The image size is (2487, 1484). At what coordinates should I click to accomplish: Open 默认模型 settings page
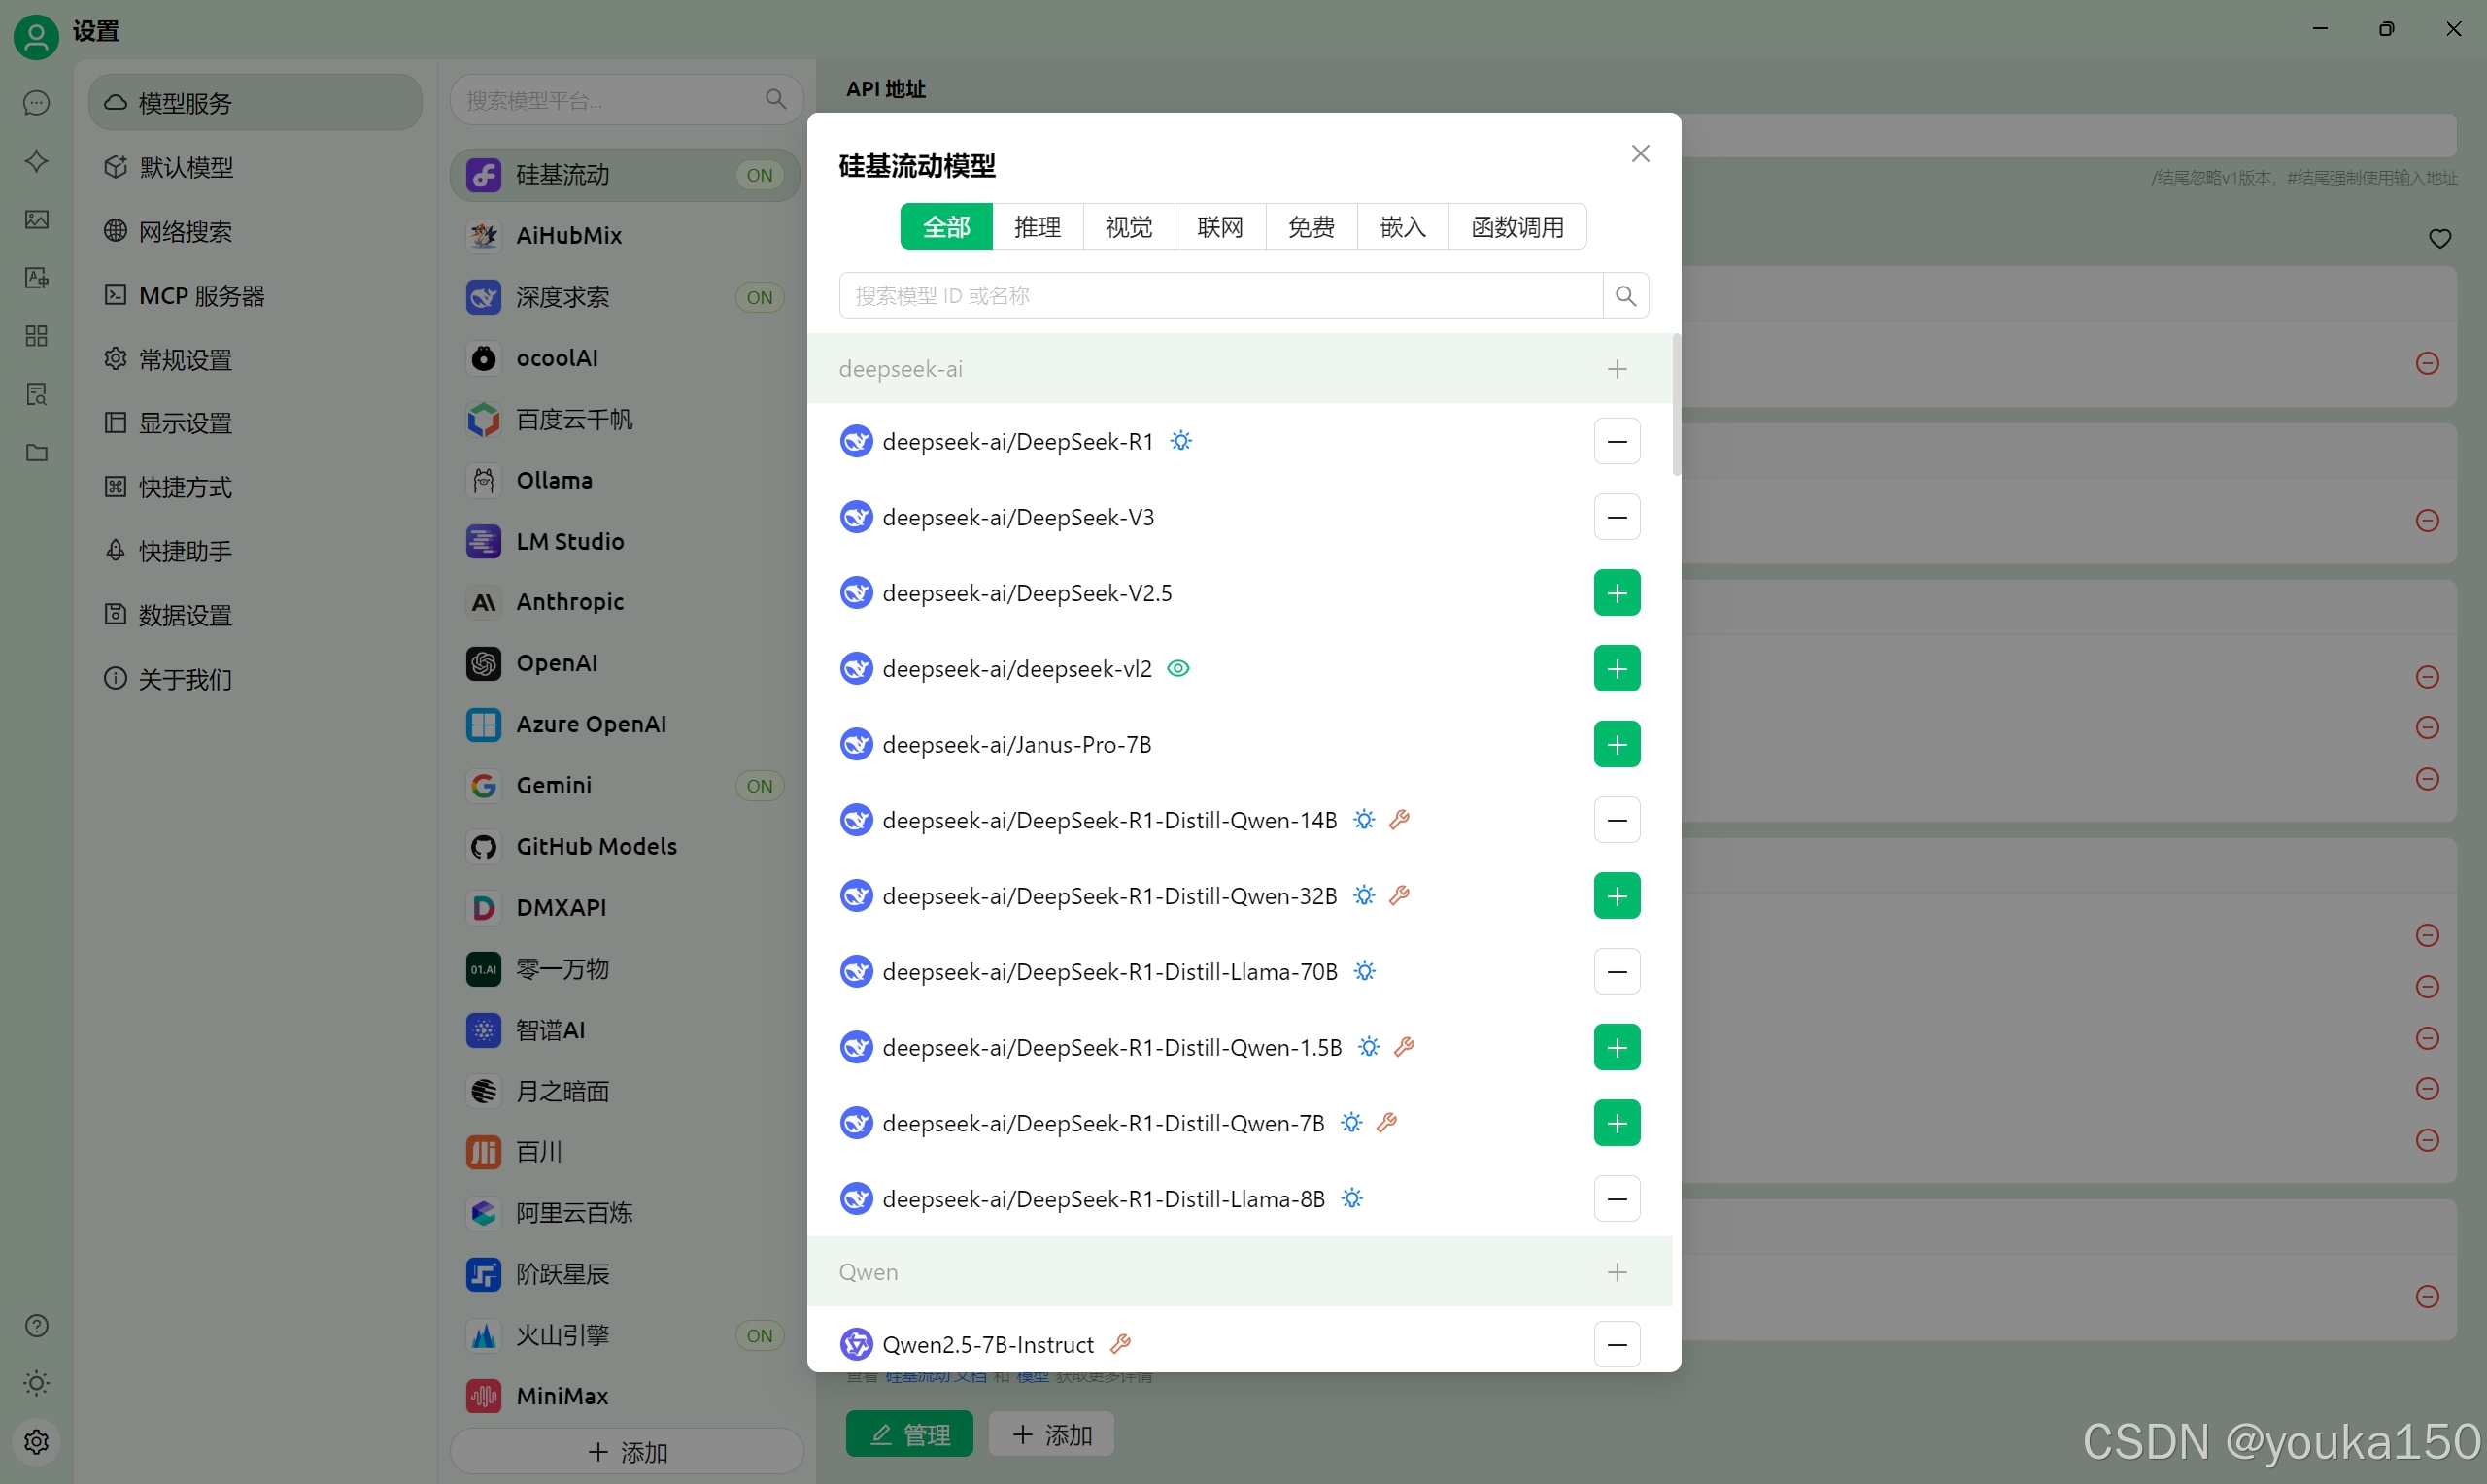tap(186, 167)
